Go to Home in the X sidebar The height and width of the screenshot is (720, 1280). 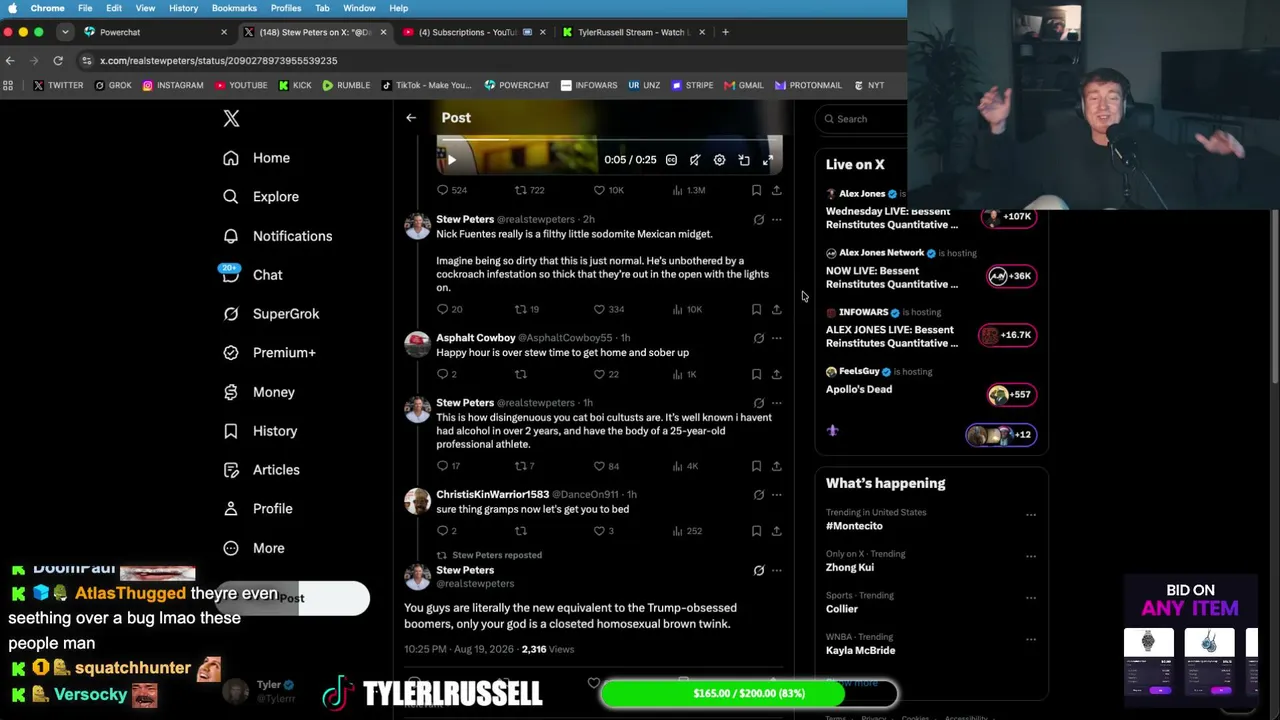point(257,158)
